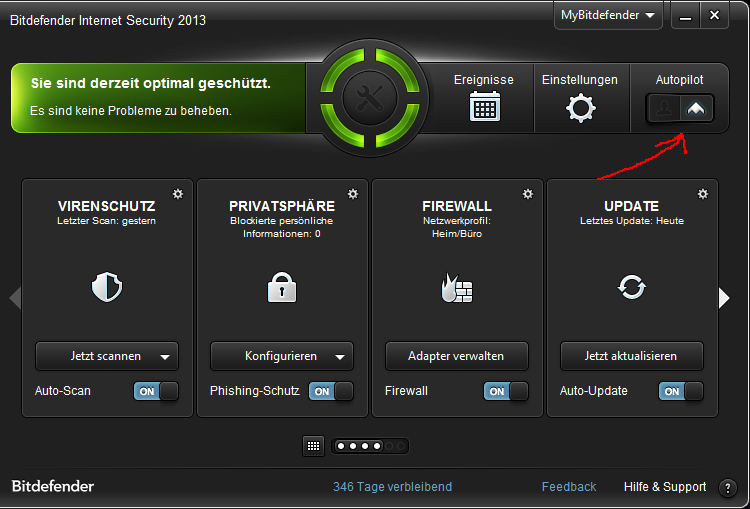Open the Ereignisse calendar icon
The image size is (750, 509).
click(x=485, y=106)
